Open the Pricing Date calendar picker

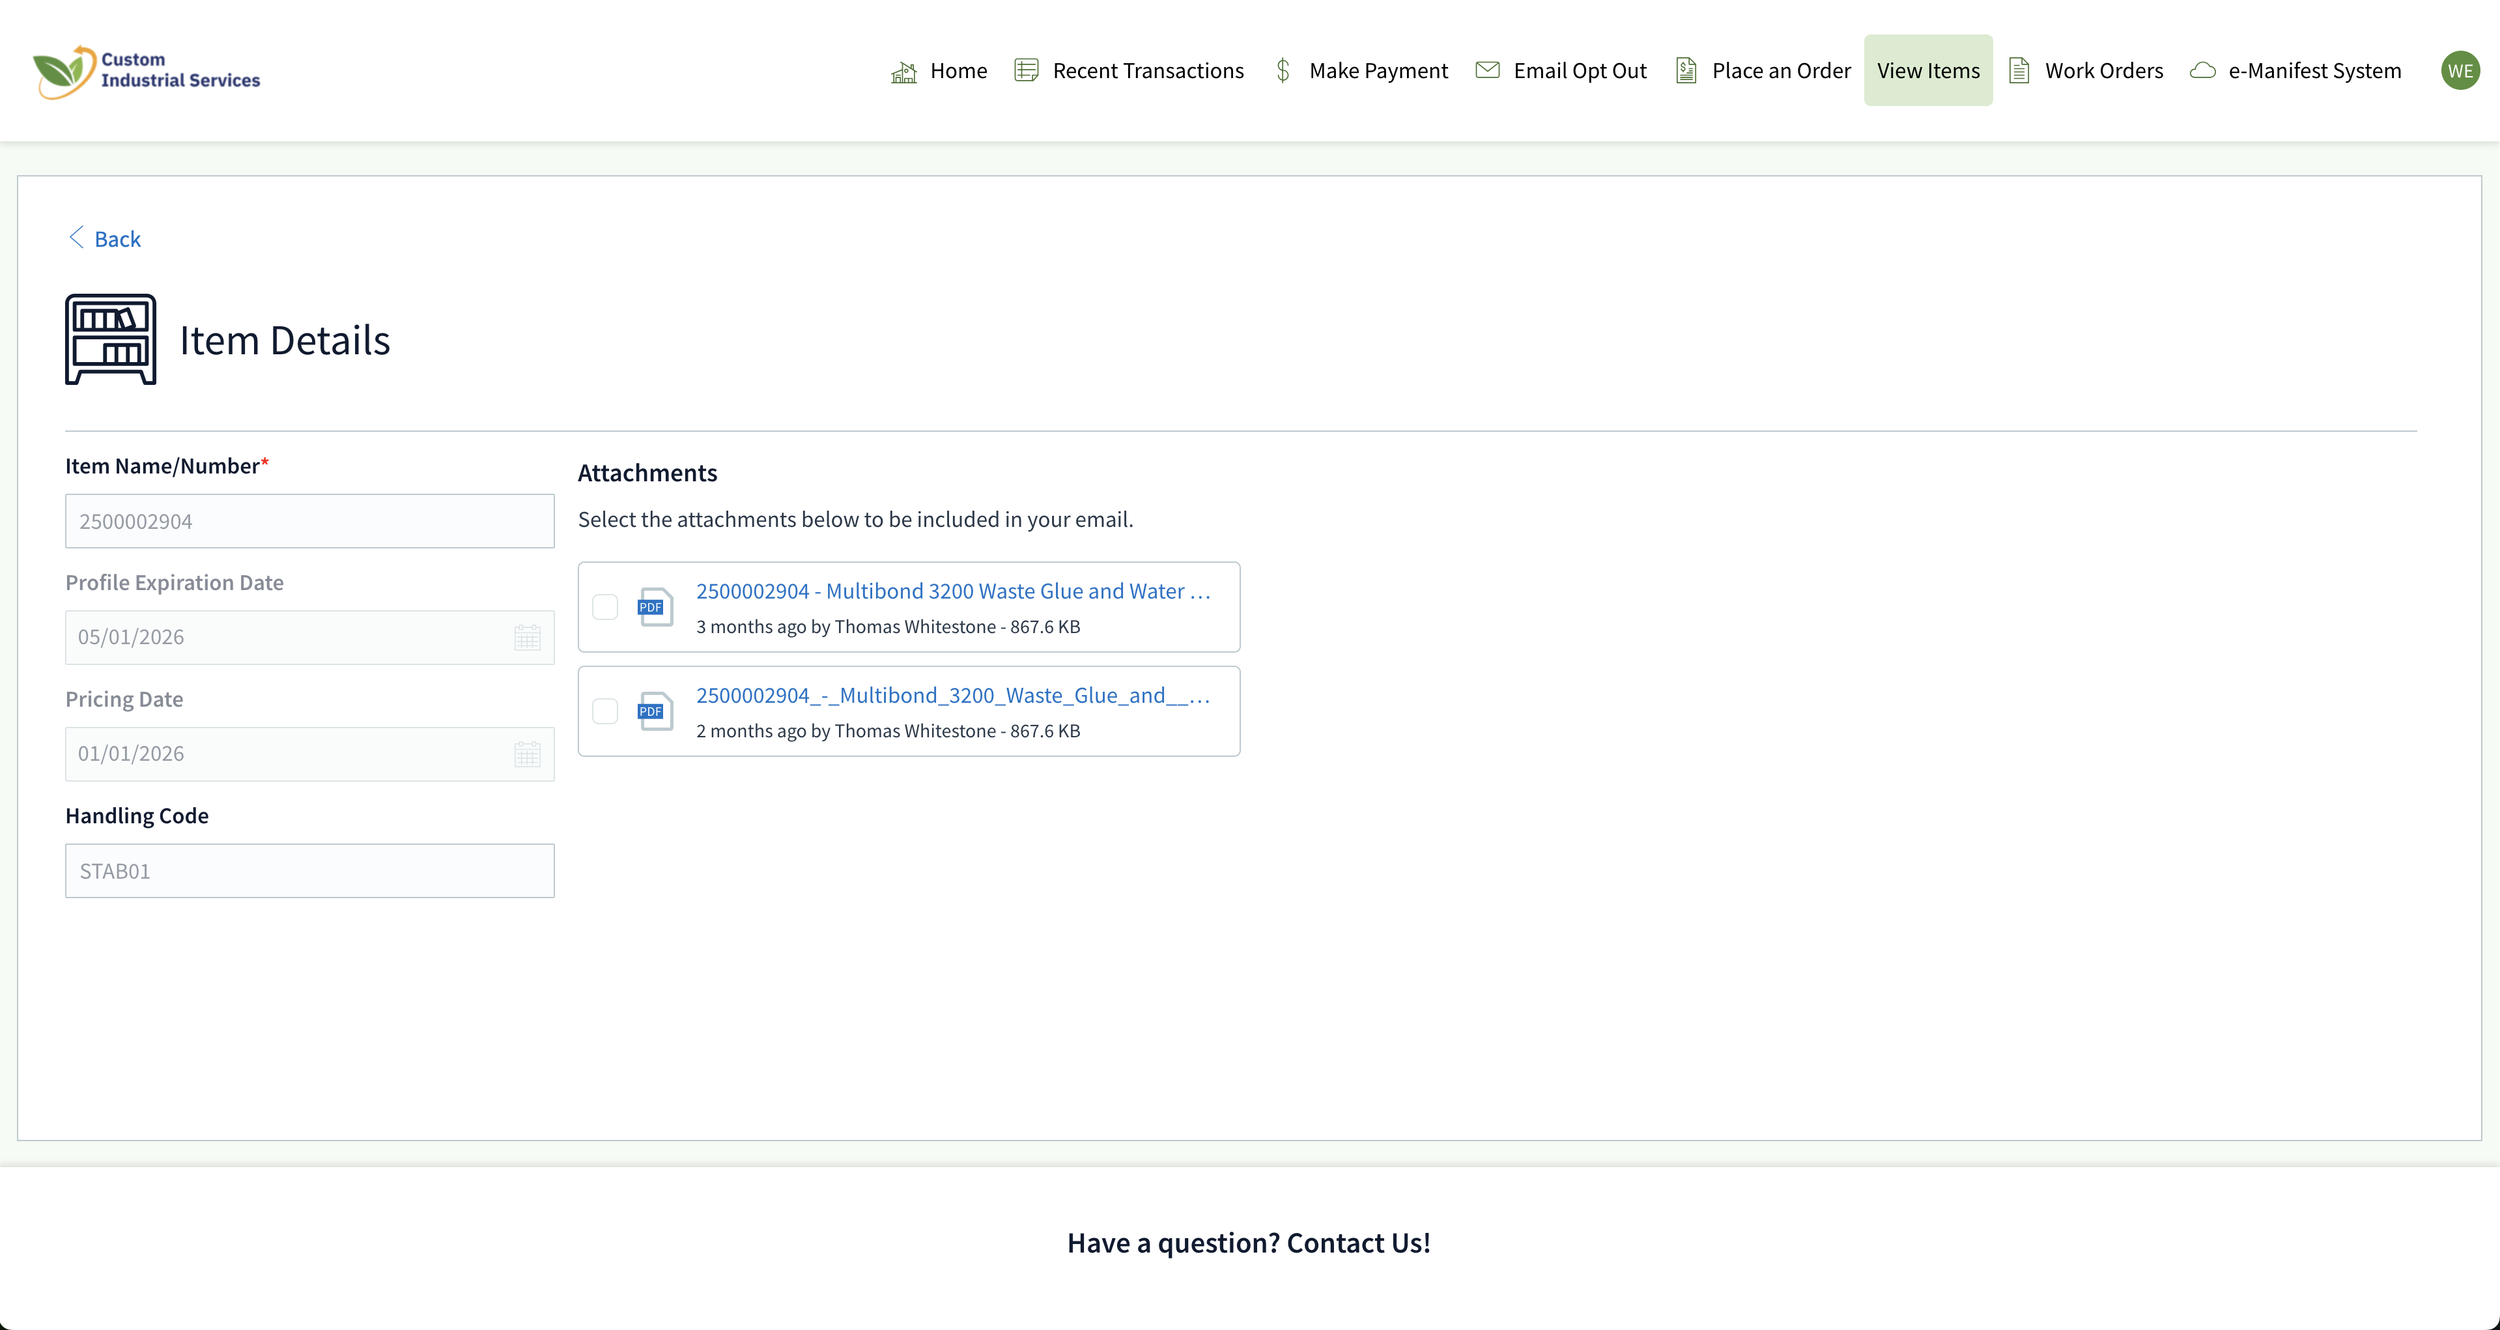coord(527,754)
